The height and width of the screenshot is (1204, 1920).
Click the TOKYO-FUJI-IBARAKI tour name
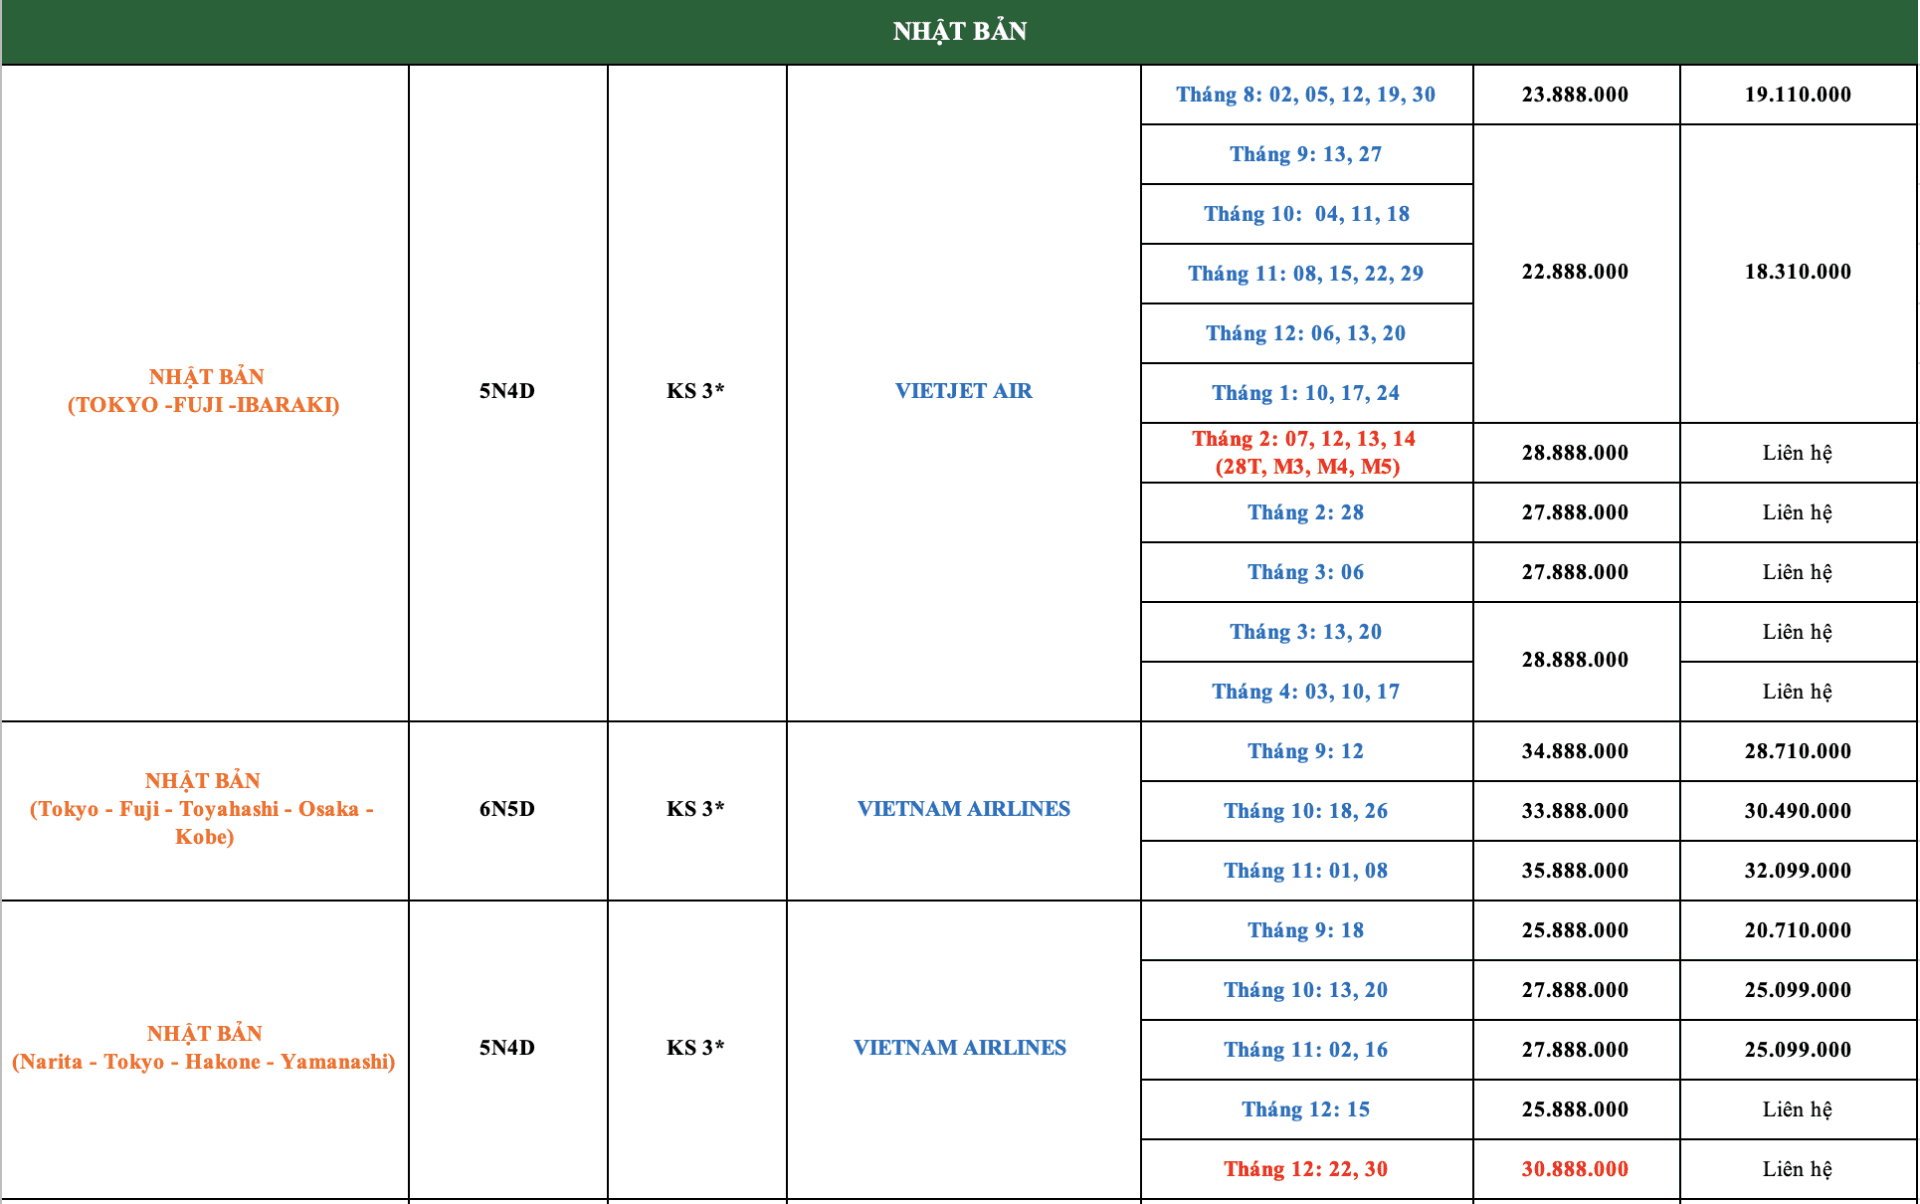(x=204, y=391)
